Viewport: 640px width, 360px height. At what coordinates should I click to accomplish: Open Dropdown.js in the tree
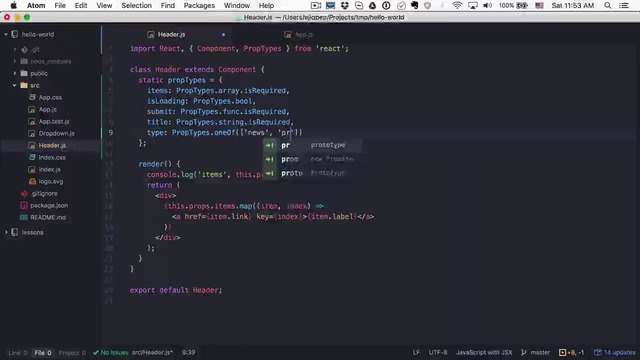pyautogui.click(x=56, y=133)
